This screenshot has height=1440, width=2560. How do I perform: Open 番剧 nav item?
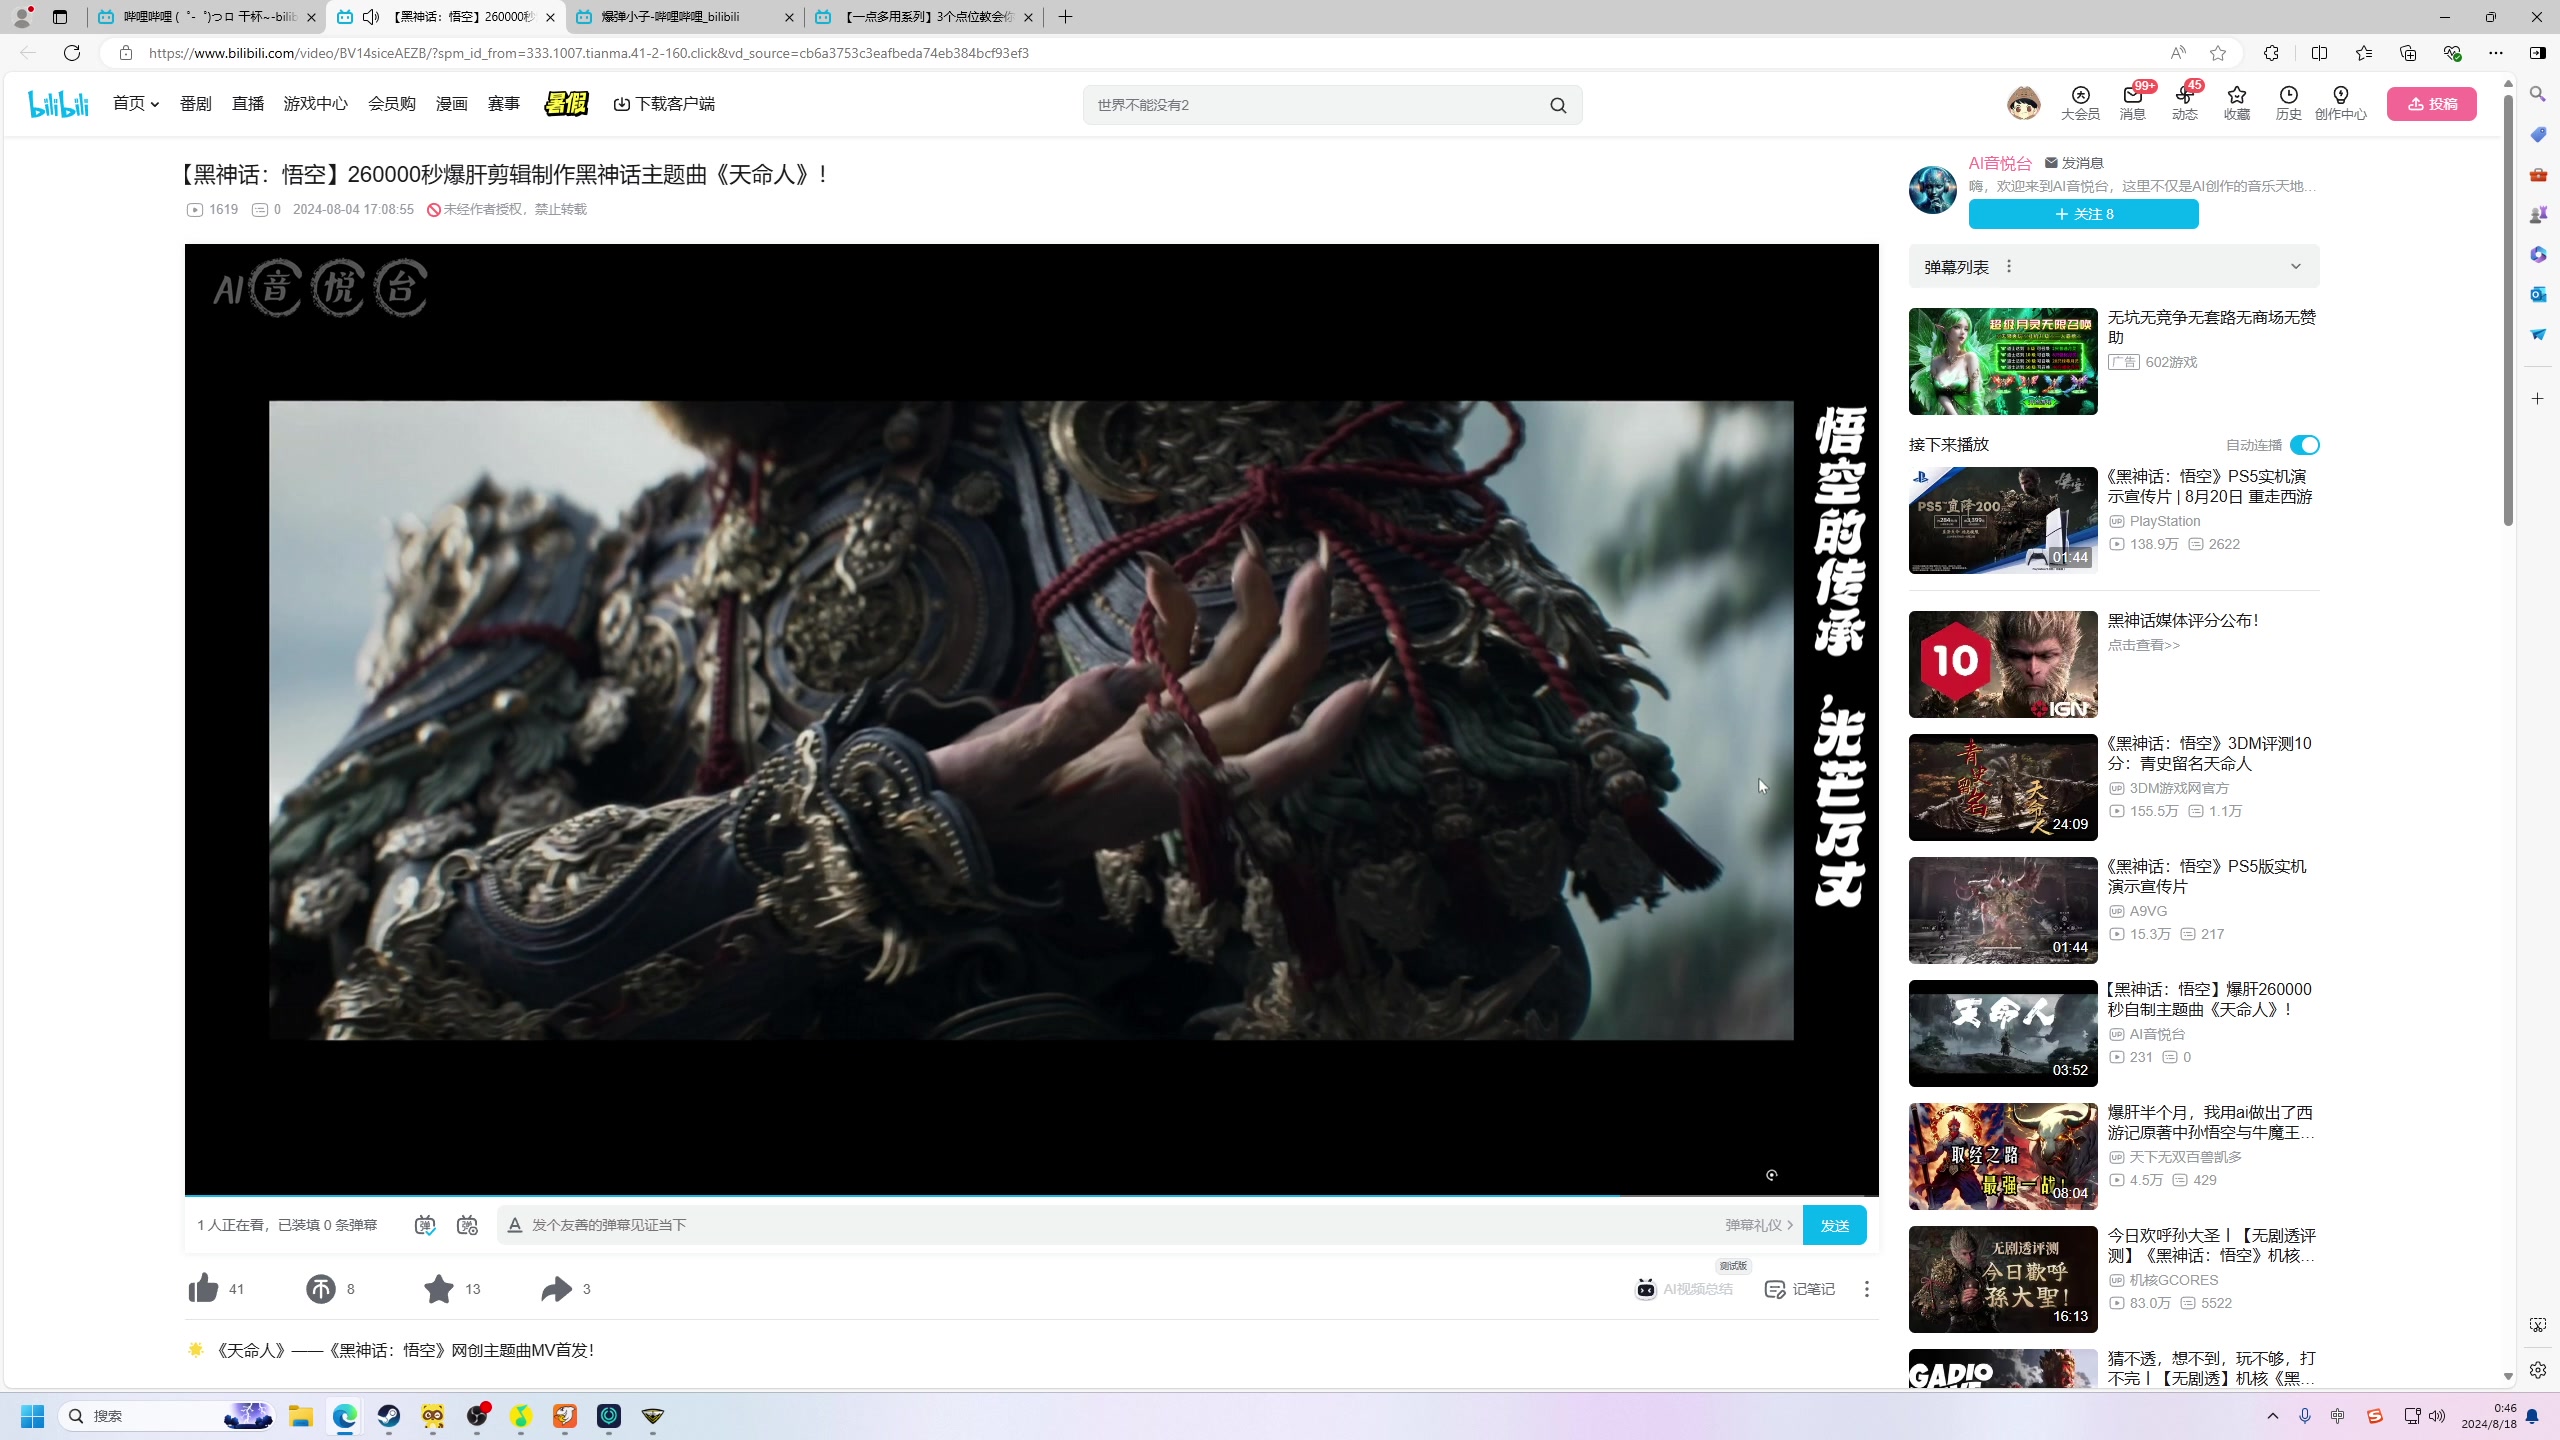click(x=195, y=103)
